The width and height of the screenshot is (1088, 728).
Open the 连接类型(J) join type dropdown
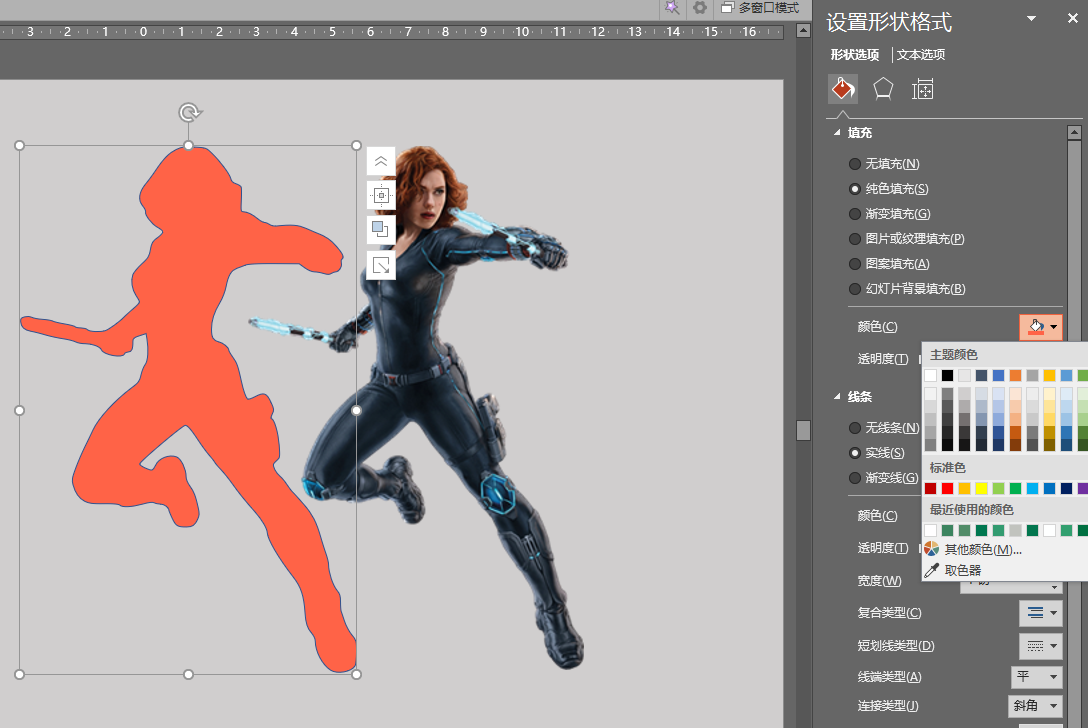[x=1035, y=706]
